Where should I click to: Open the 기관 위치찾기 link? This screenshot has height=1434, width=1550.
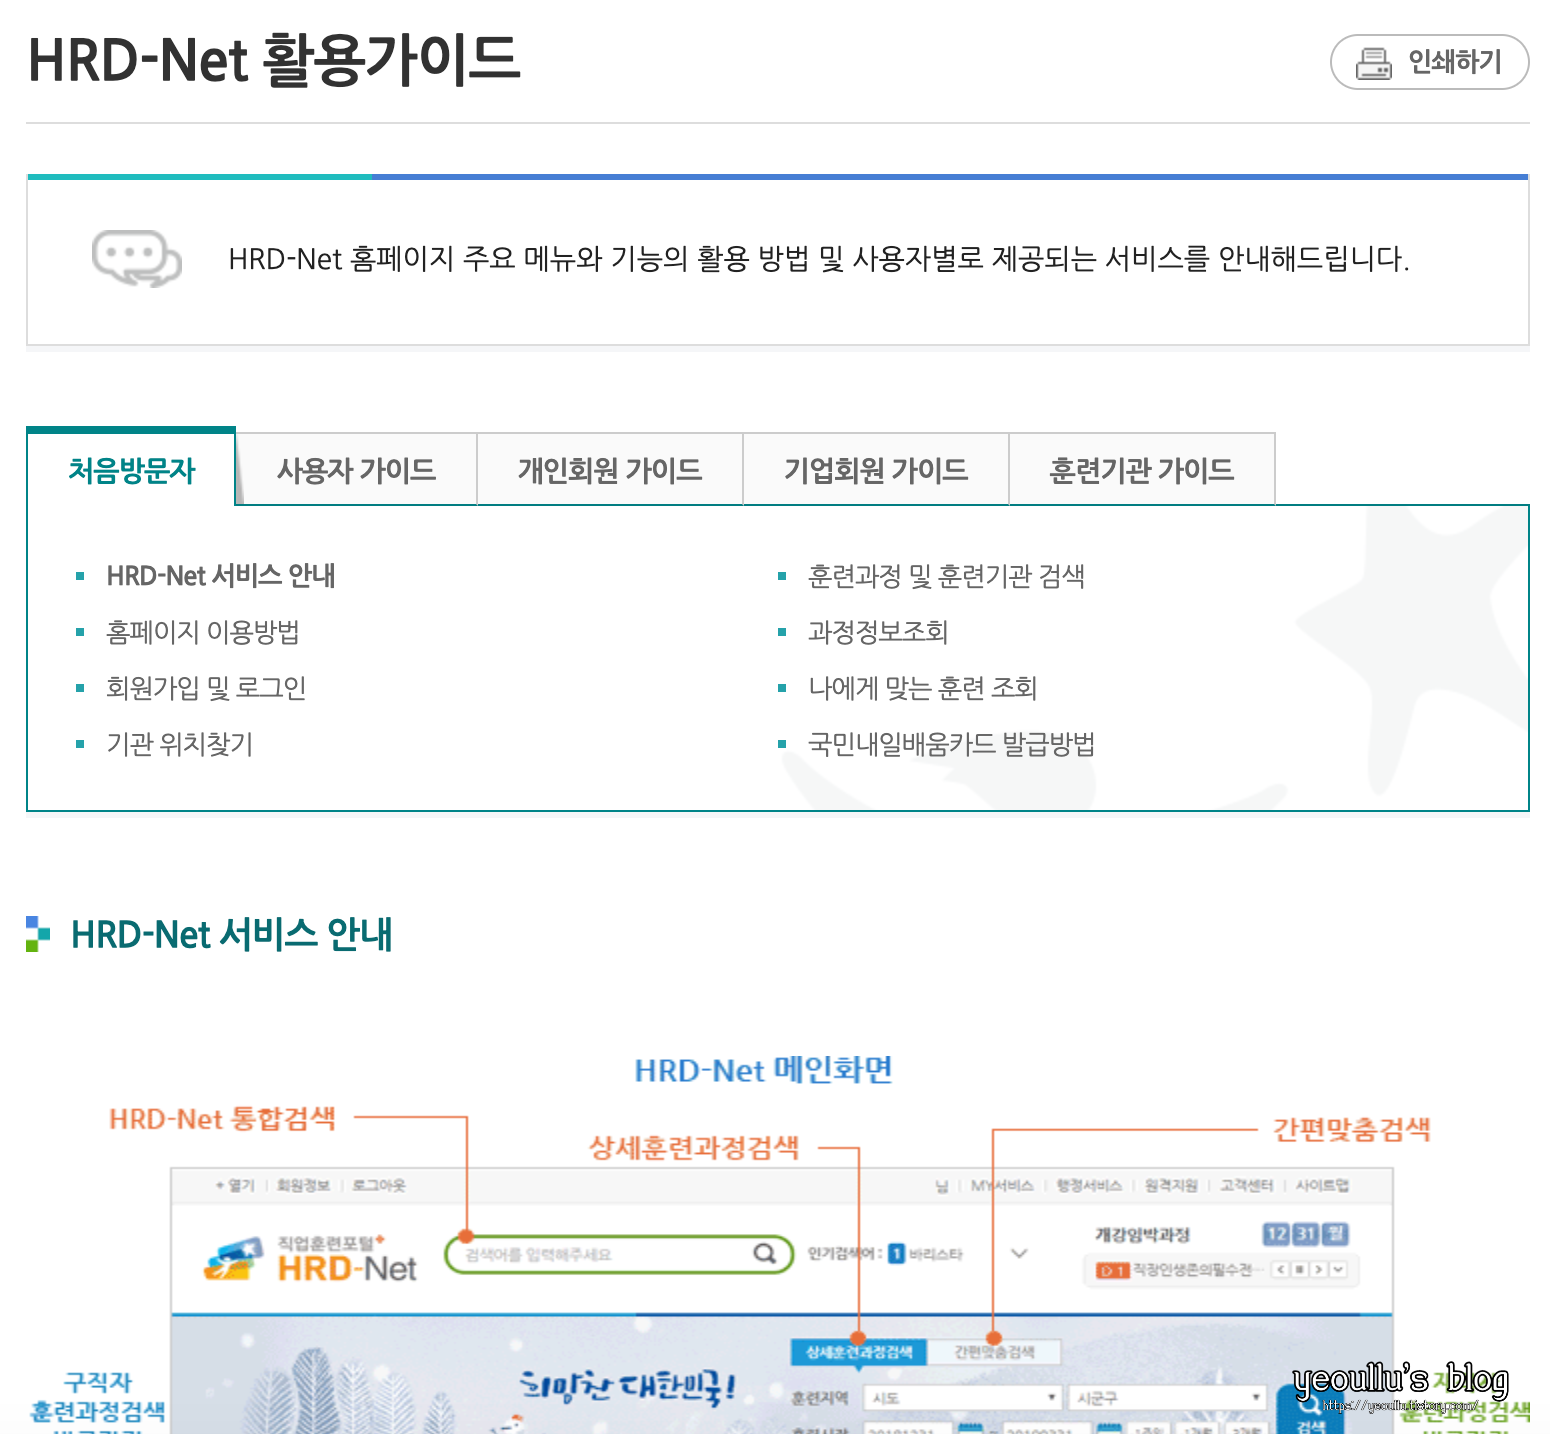click(180, 744)
